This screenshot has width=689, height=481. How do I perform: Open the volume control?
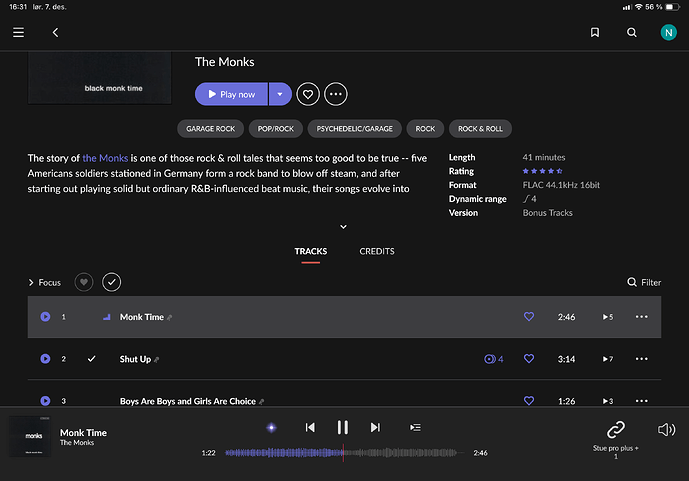coord(666,430)
